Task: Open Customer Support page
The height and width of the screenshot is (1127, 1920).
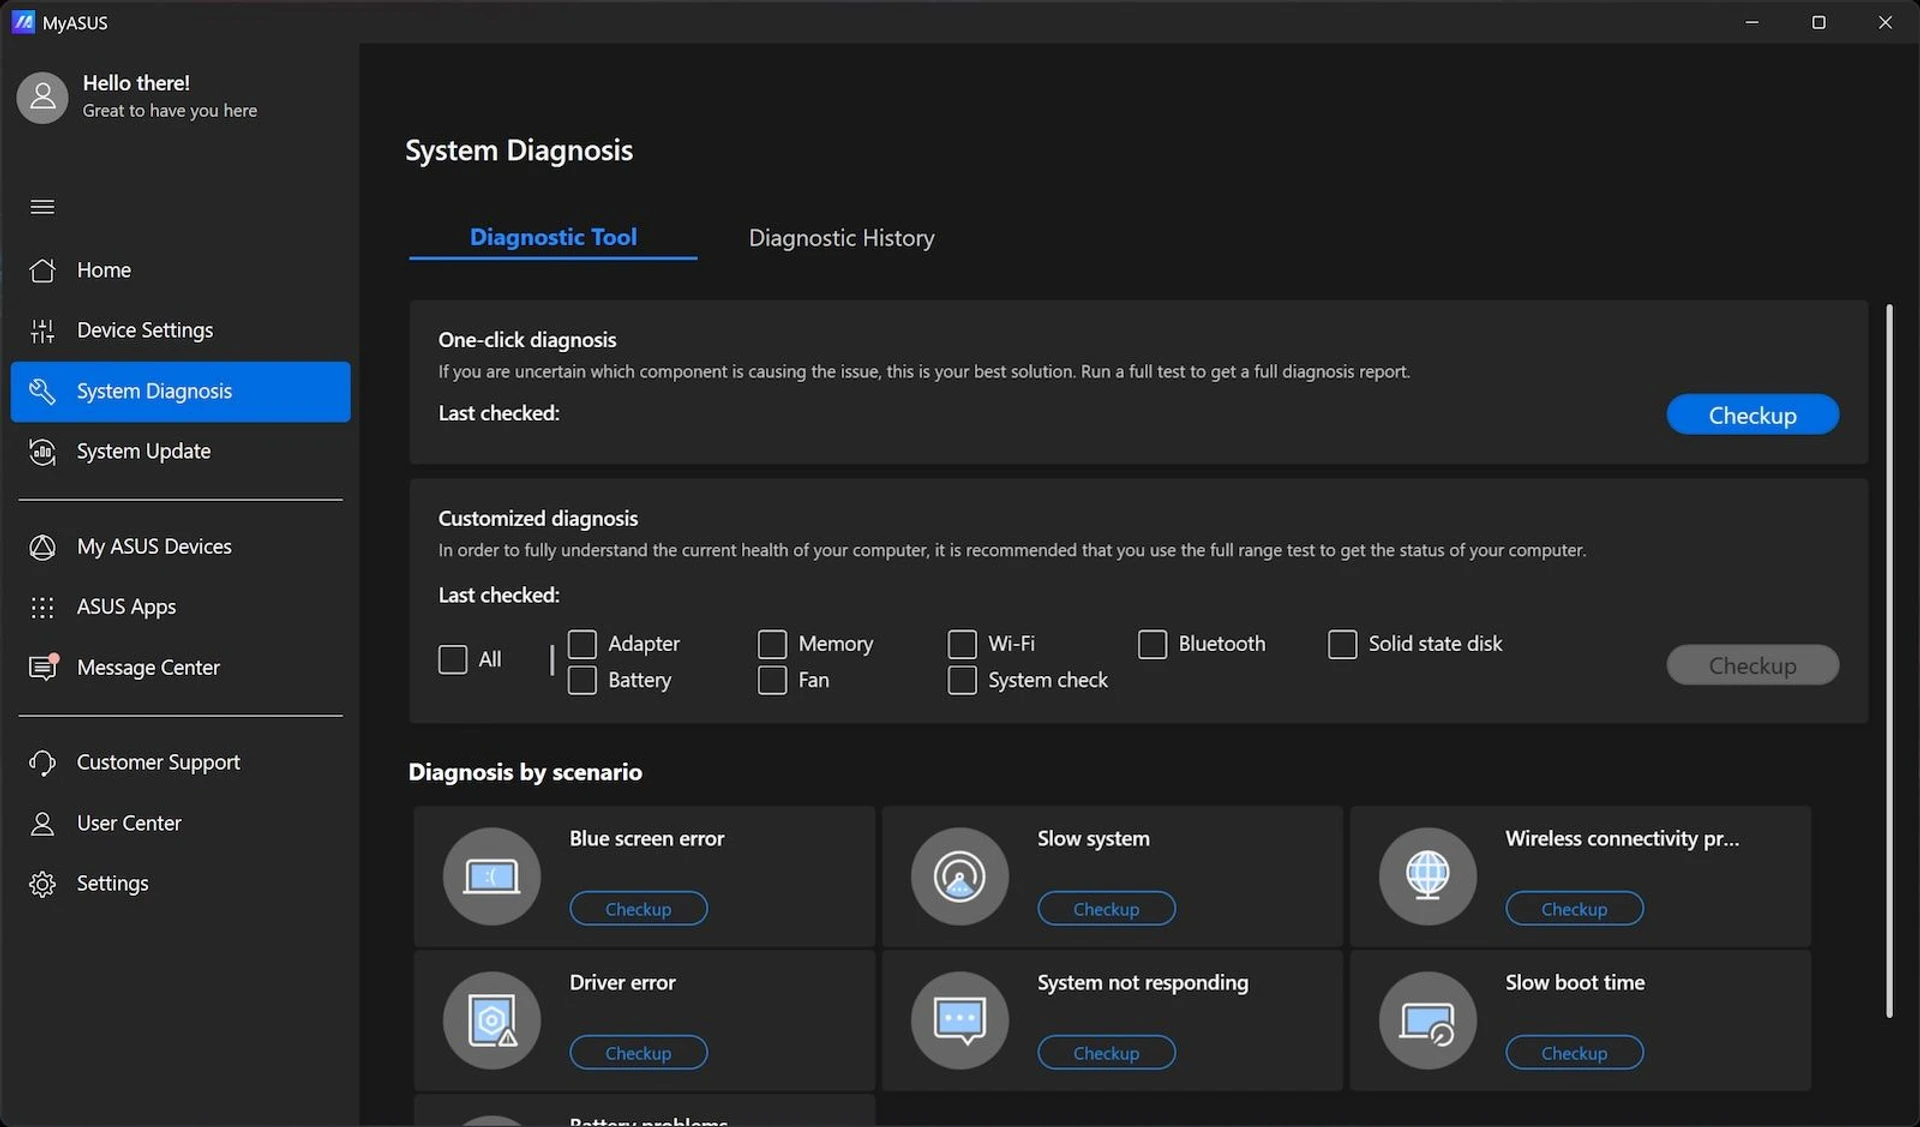Action: (180, 763)
